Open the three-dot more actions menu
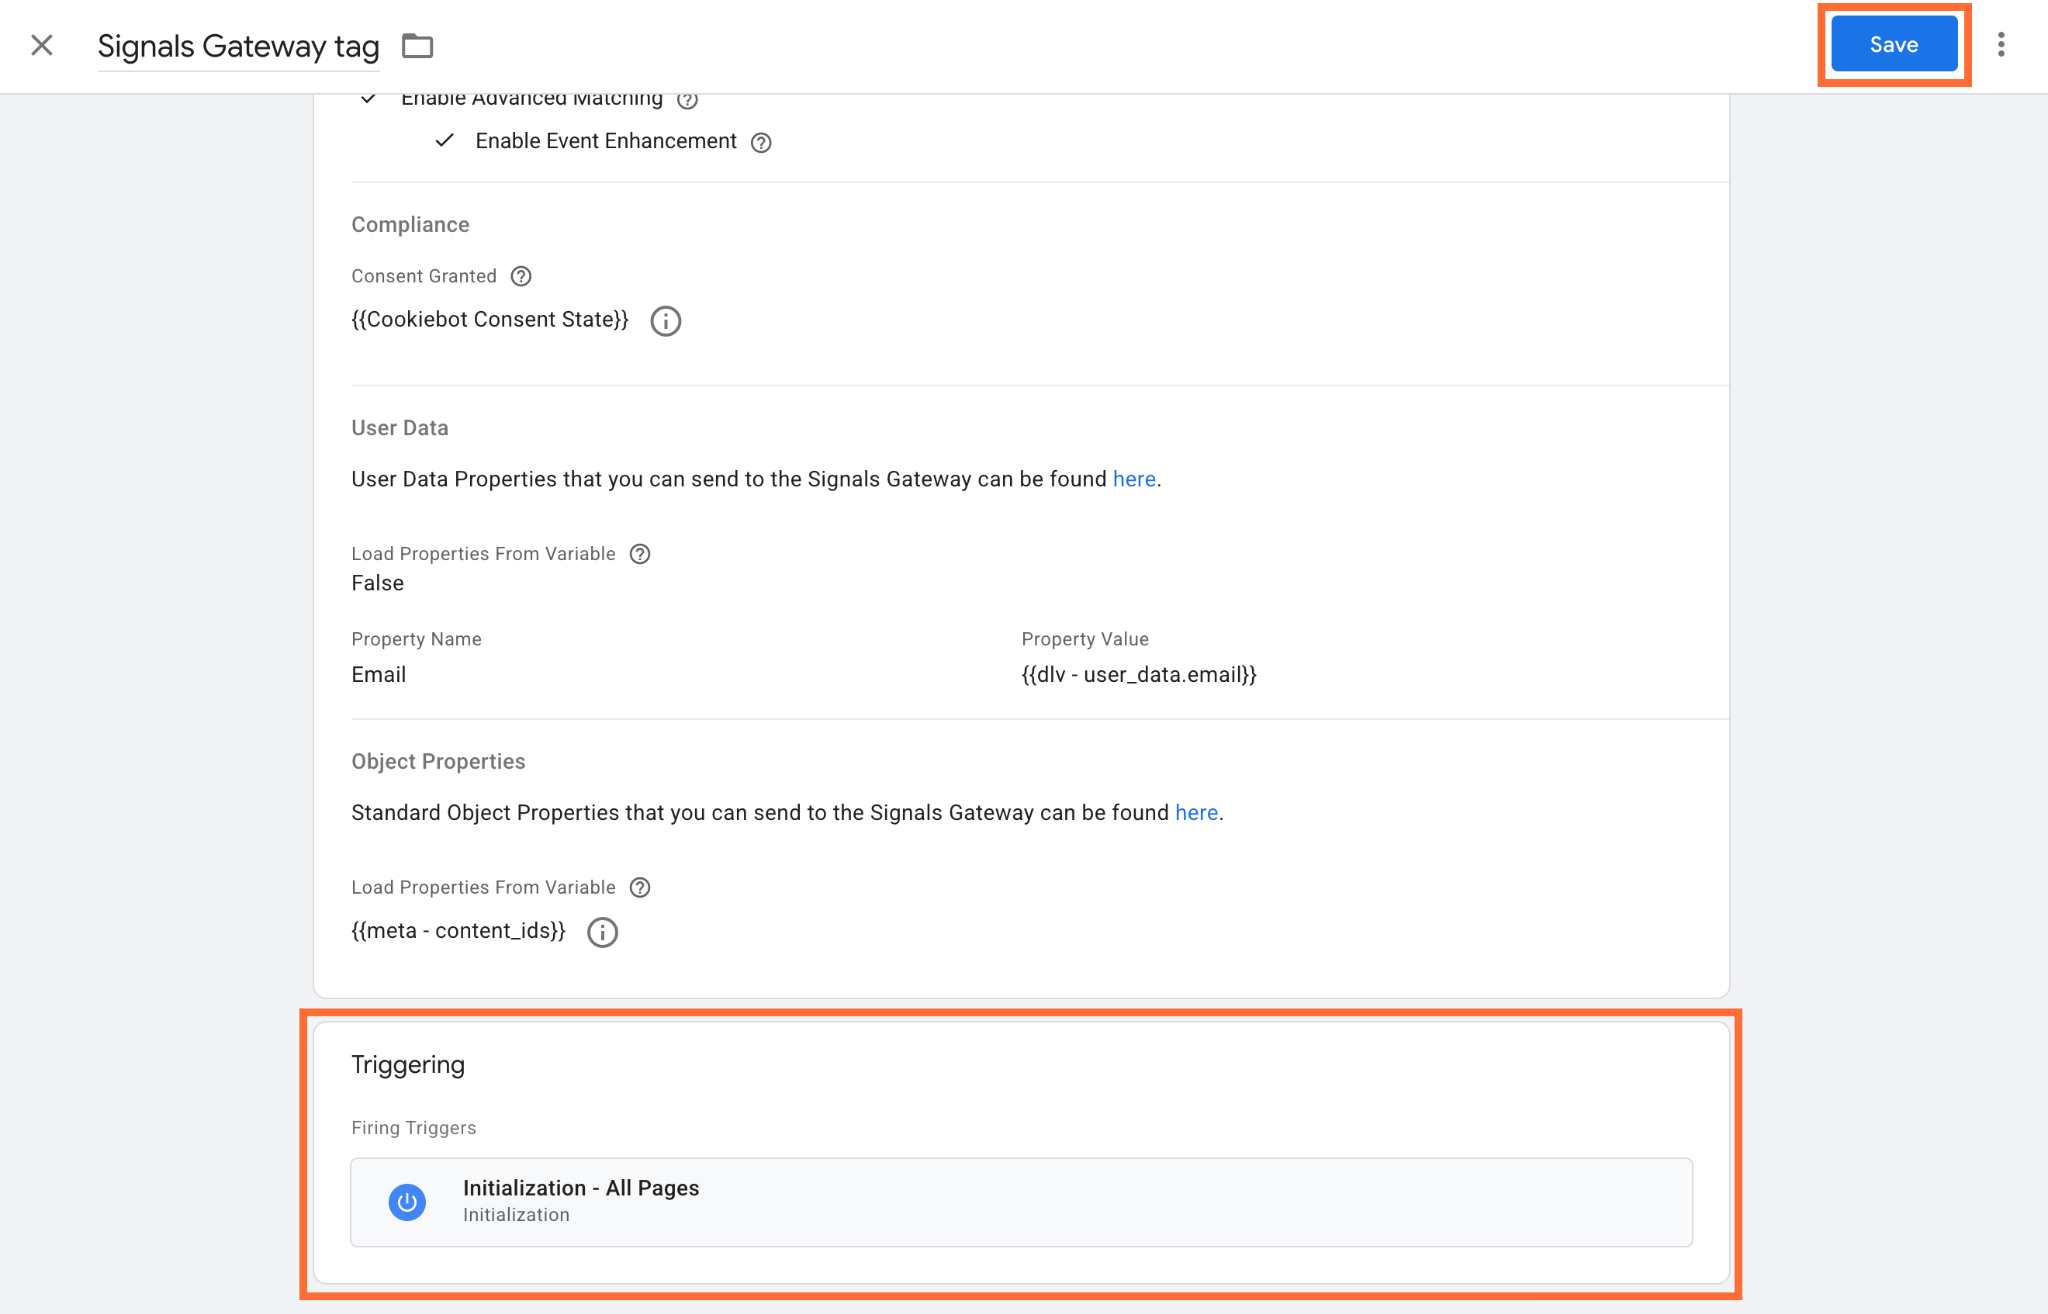2048x1314 pixels. (x=2001, y=45)
